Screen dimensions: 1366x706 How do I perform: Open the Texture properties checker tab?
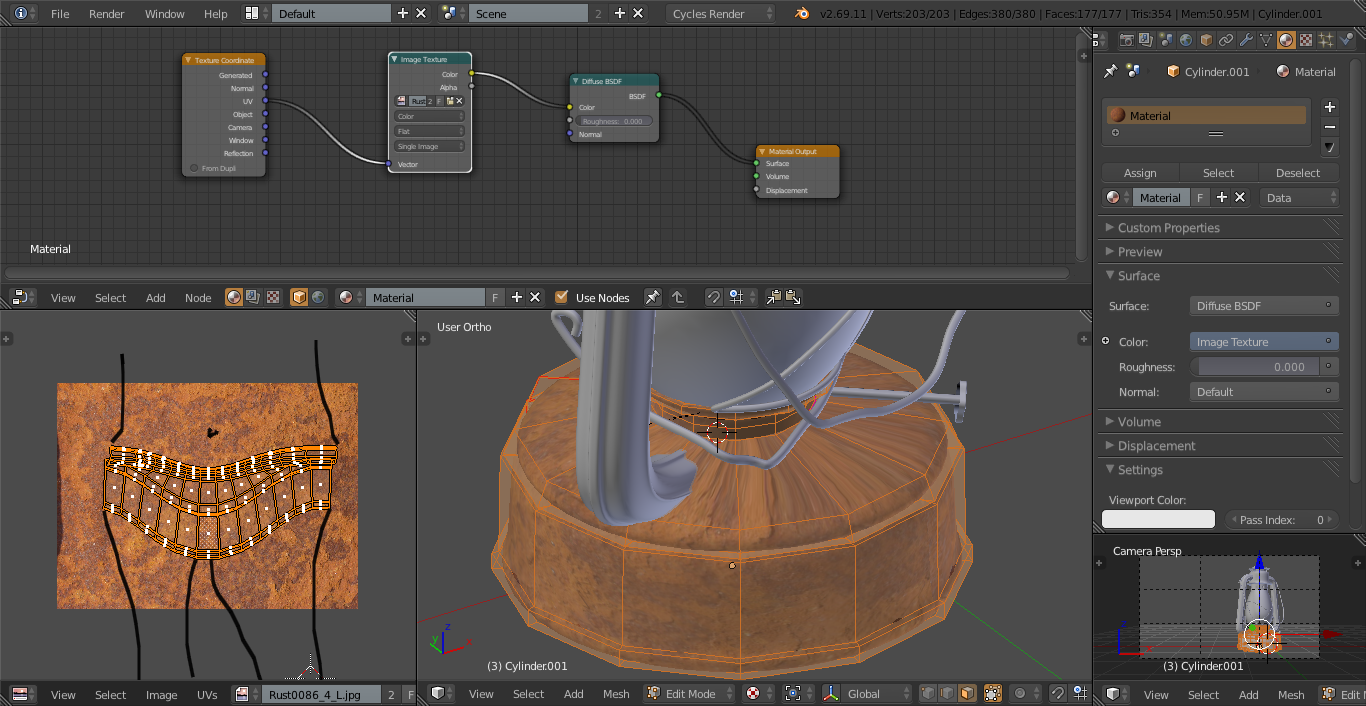[x=1306, y=40]
